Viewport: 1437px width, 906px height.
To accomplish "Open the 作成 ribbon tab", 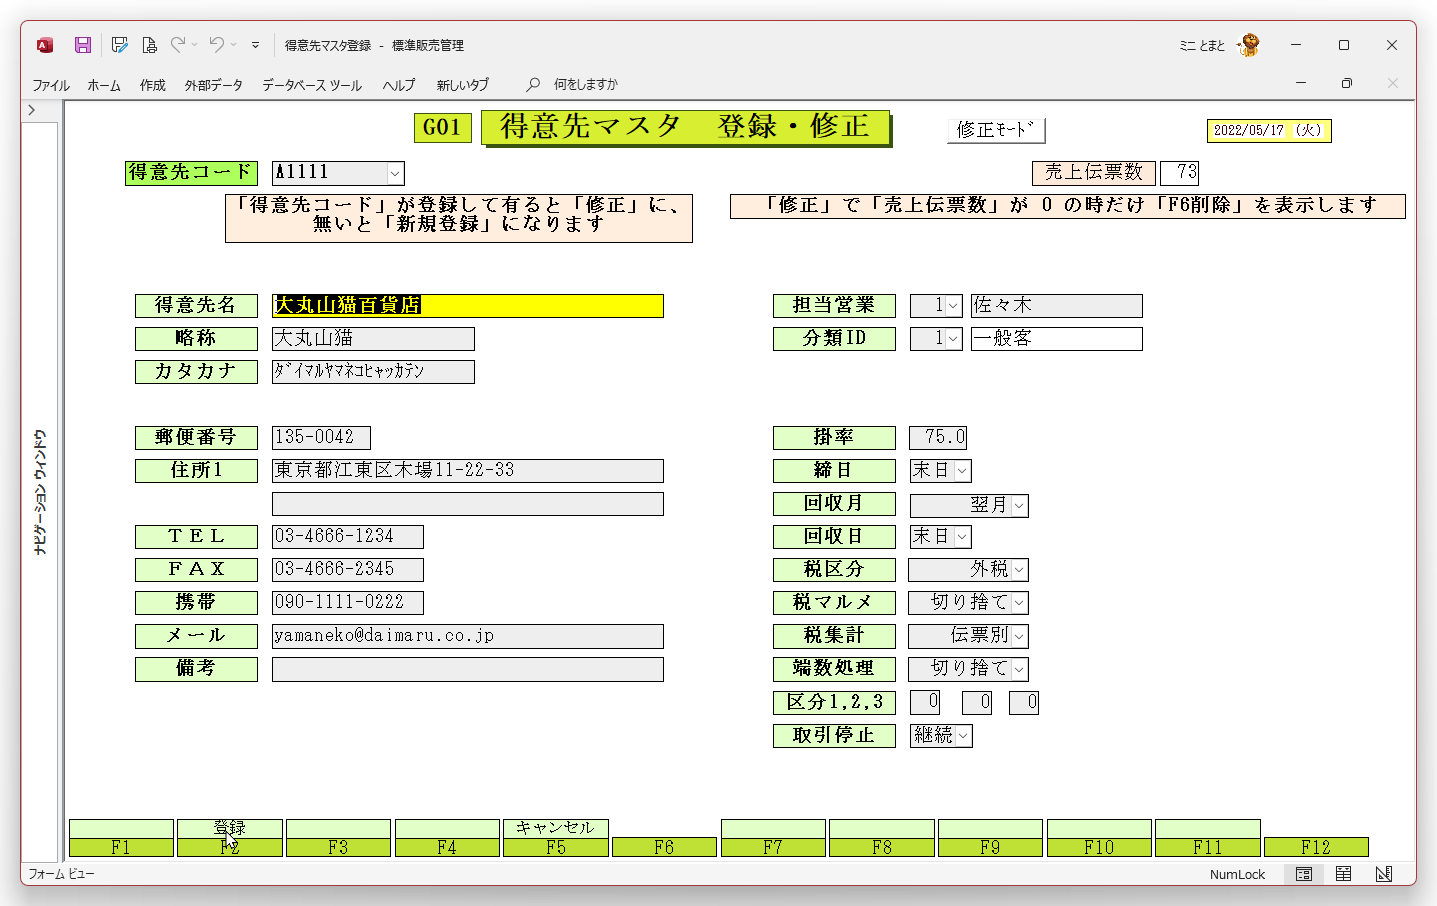I will (153, 85).
